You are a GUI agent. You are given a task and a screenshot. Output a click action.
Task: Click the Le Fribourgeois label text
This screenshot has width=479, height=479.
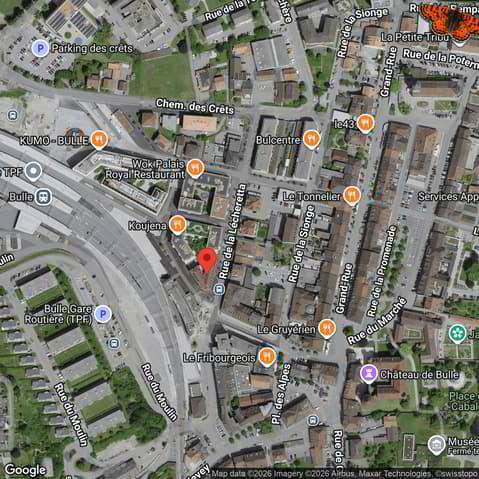(x=219, y=358)
